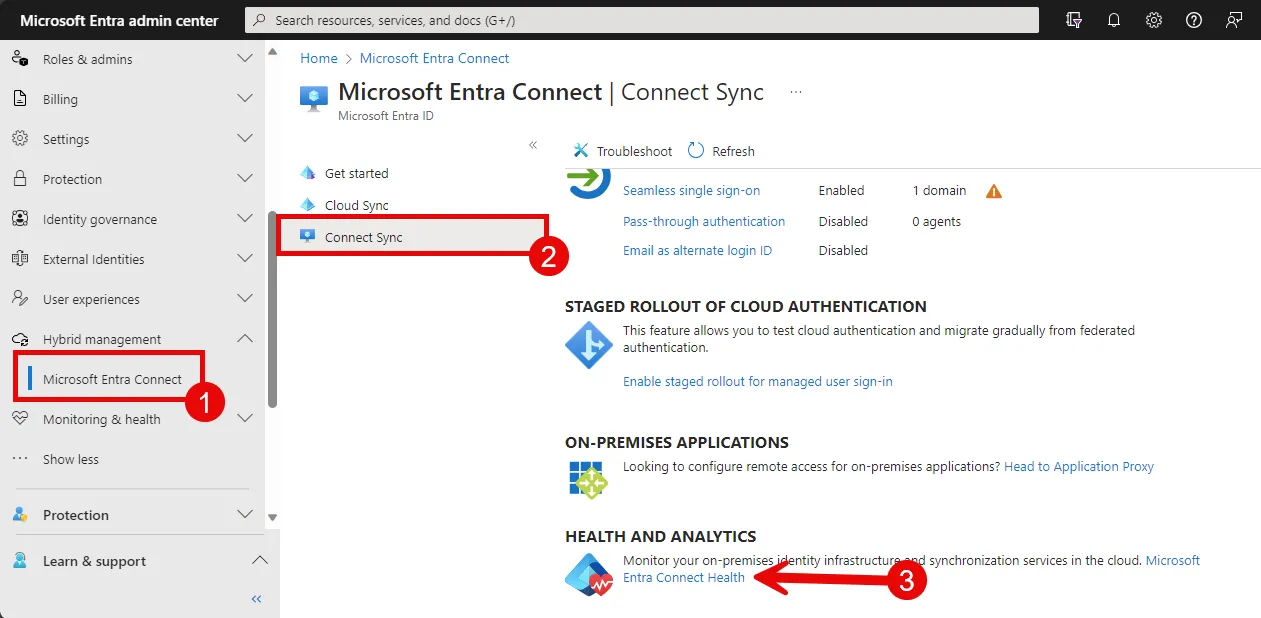Open Pass-through authentication link
1261x618 pixels.
[x=704, y=221]
